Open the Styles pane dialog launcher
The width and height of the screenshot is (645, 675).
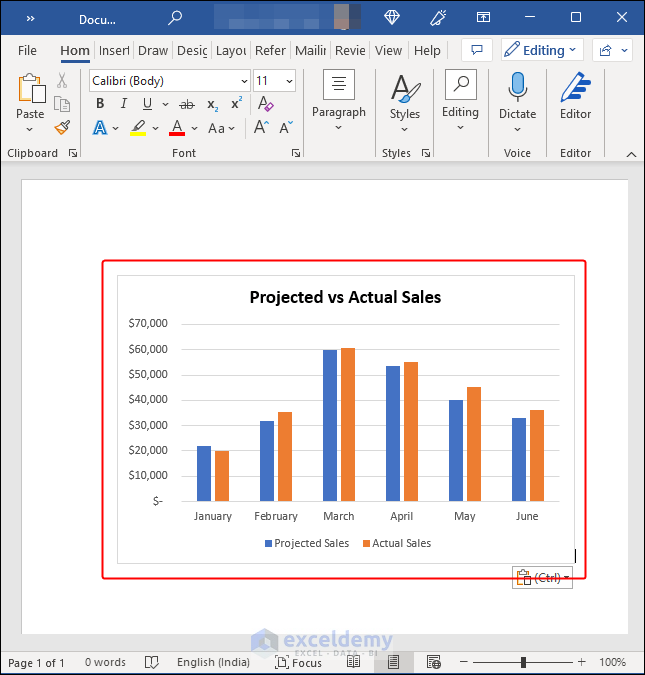426,153
